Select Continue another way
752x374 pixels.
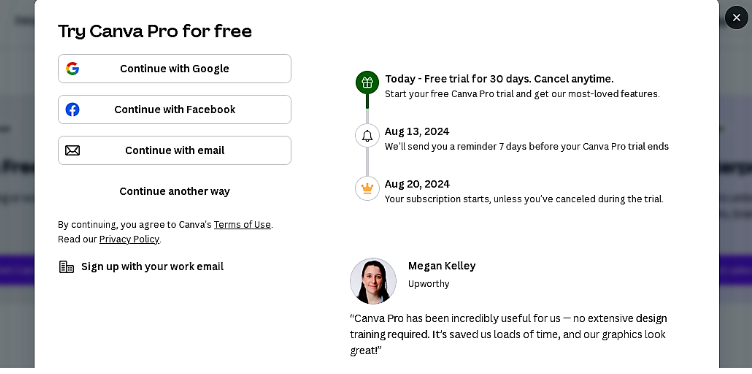[175, 191]
